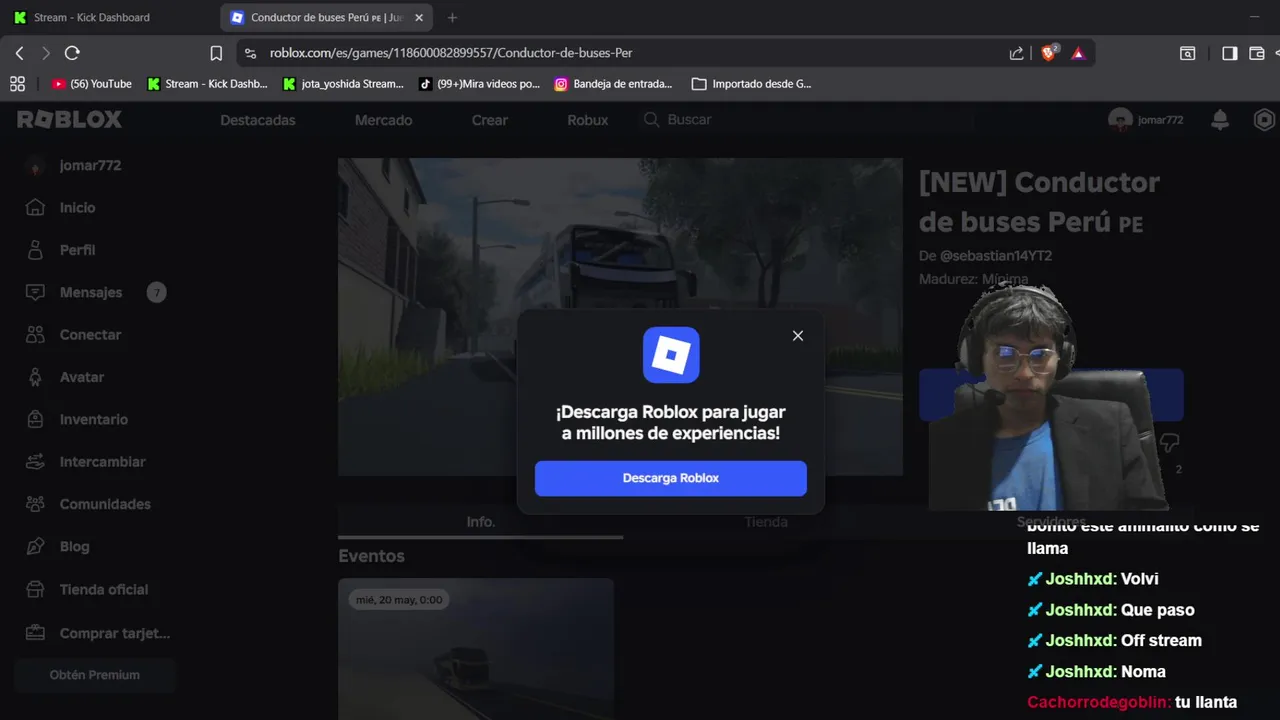Viewport: 1280px width, 720px height.
Task: Click the Roblox logo in header
Action: 69,120
